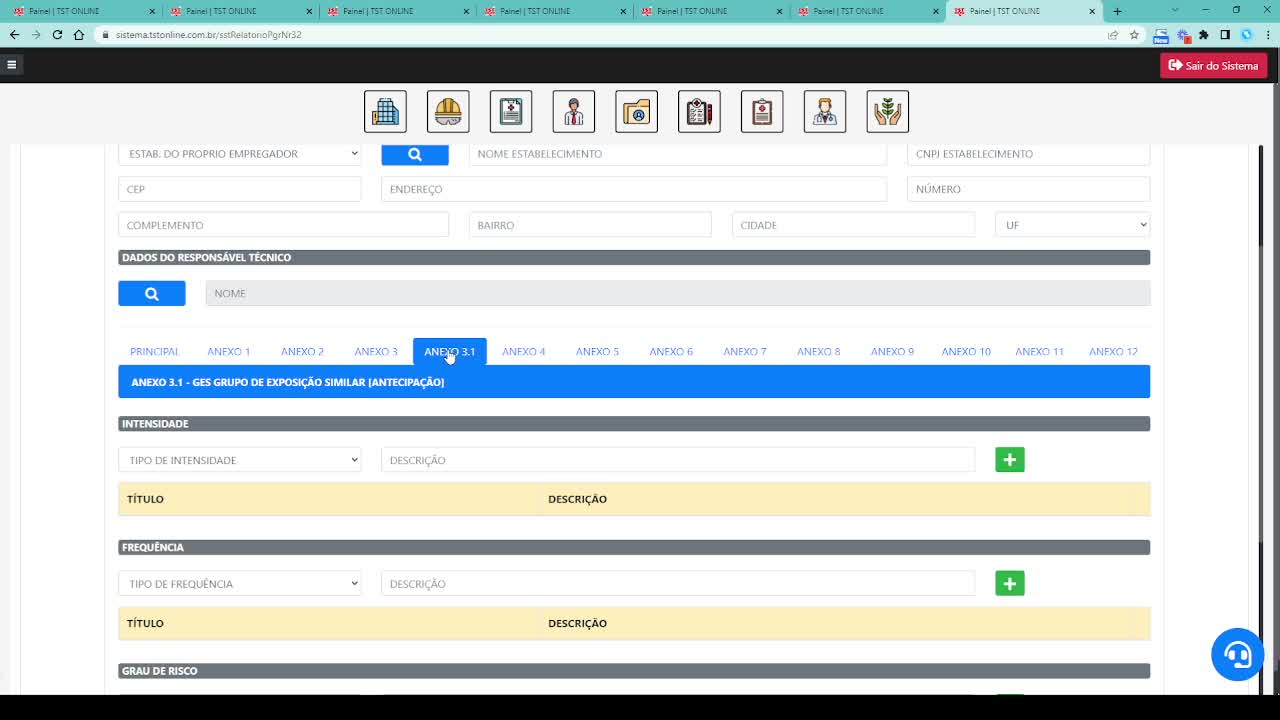Open browser extensions puzzle icon
Screen dimensions: 1280x720
click(1204, 34)
